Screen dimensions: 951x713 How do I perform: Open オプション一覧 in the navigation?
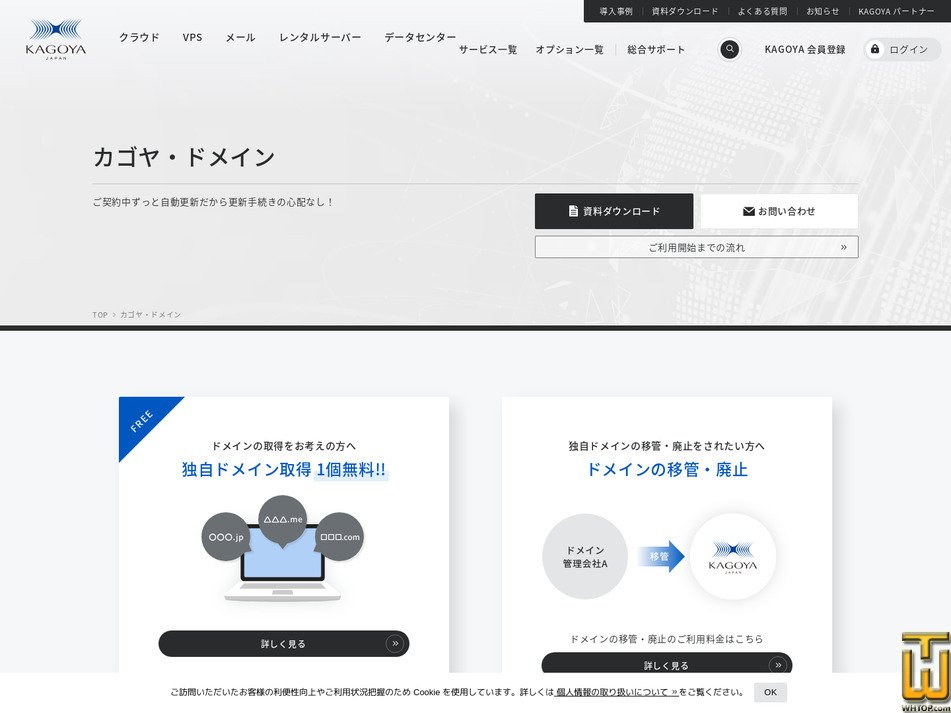point(569,50)
